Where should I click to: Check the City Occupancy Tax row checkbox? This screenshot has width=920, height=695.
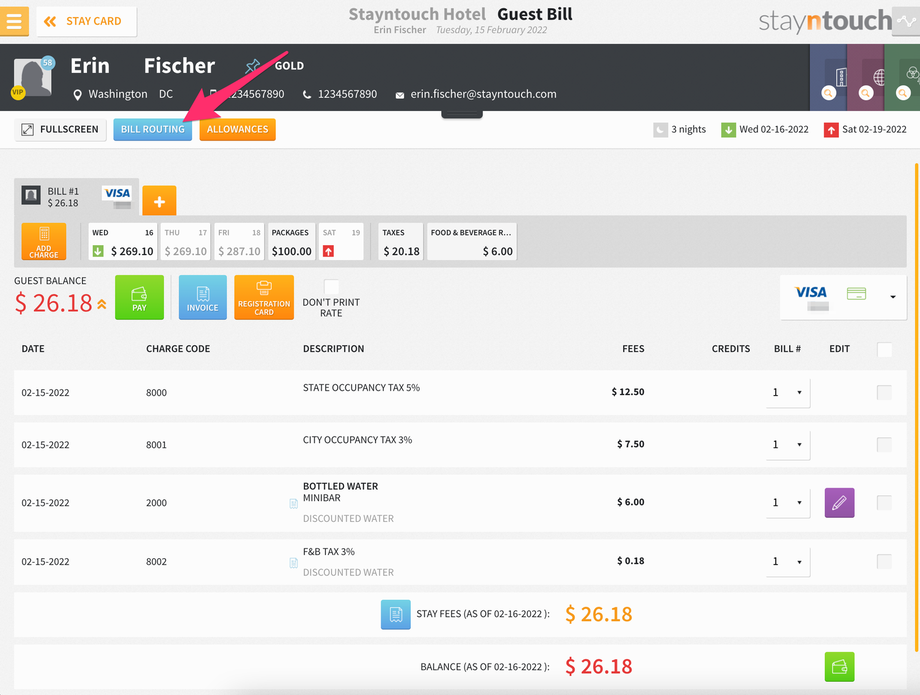(884, 445)
